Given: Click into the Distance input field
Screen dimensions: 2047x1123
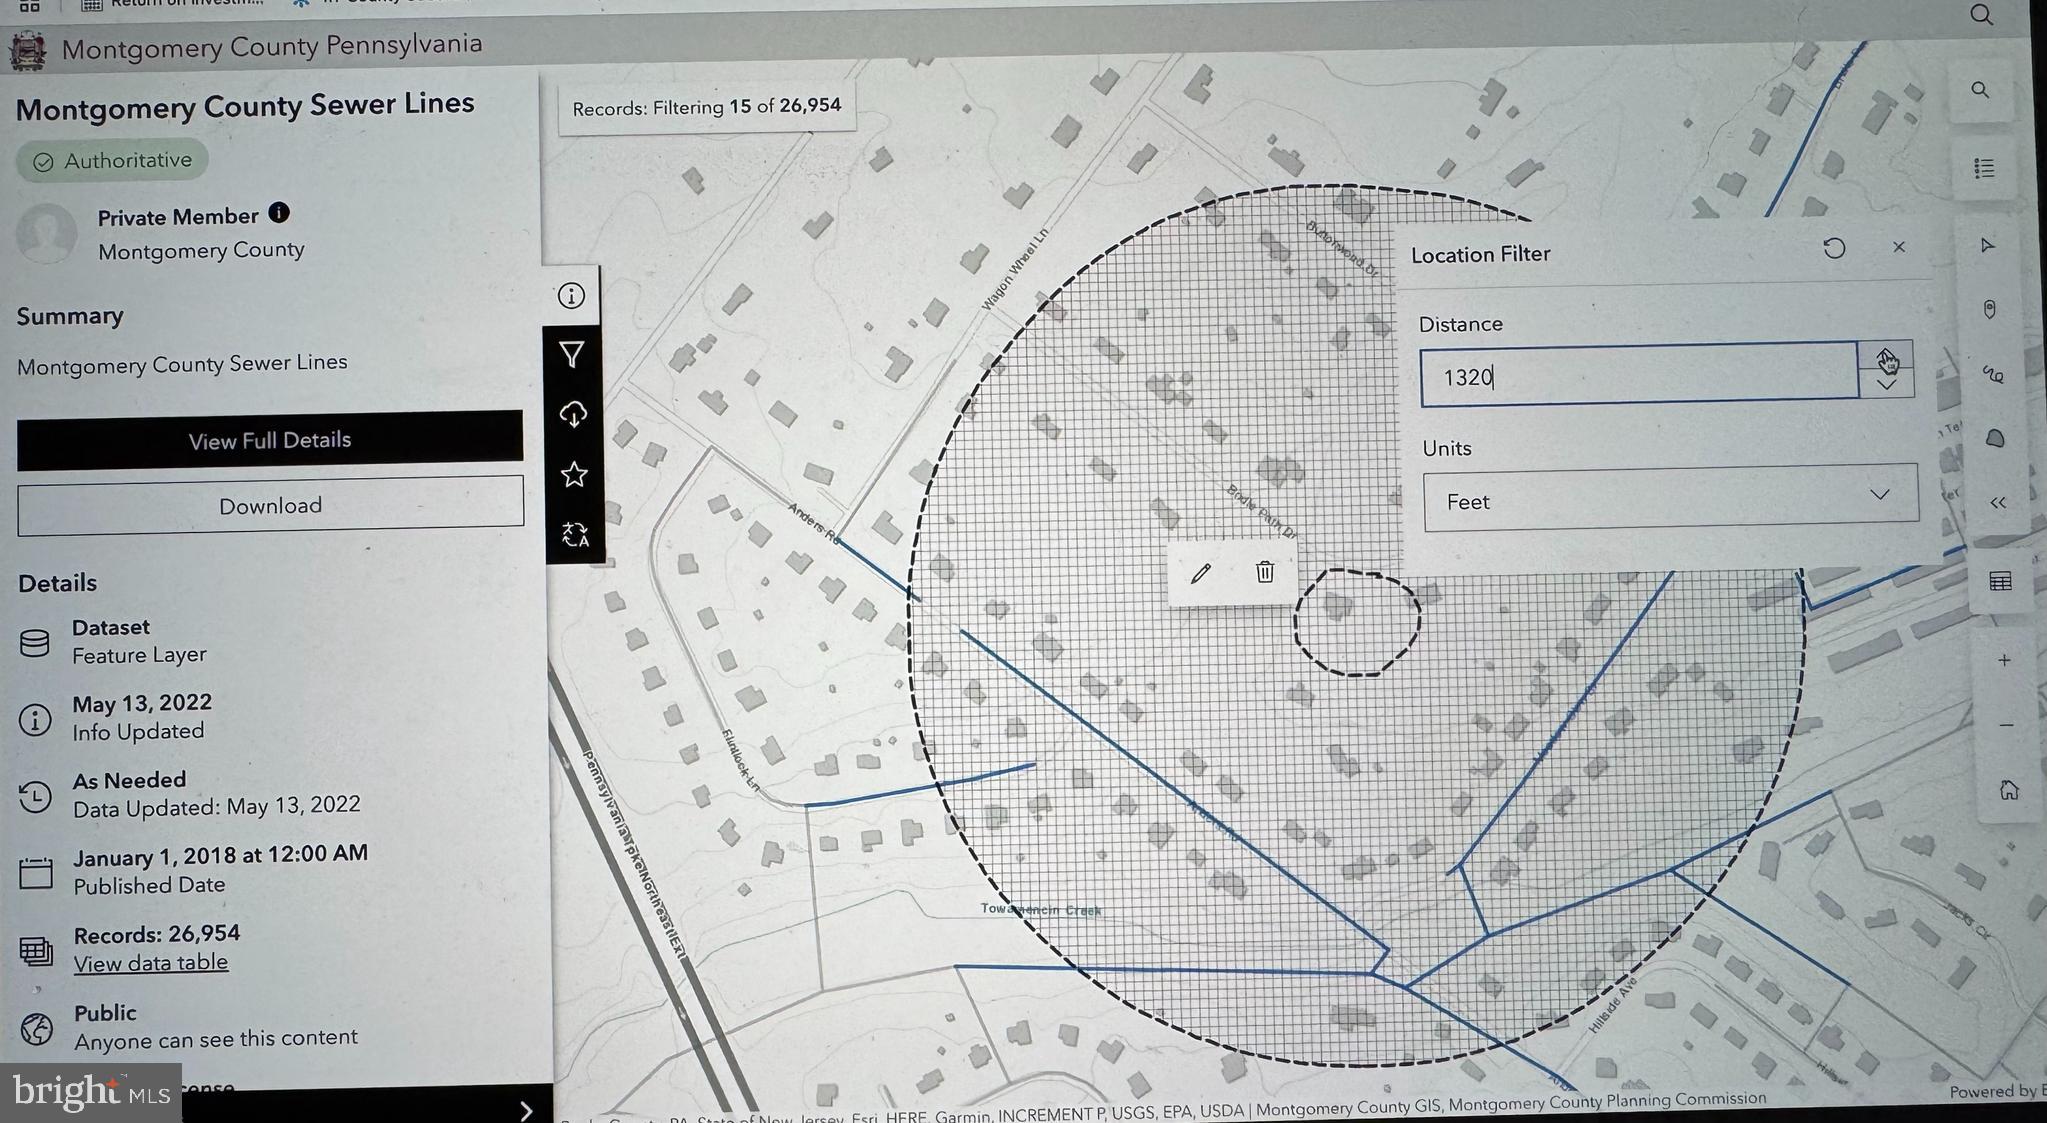Looking at the screenshot, I should coord(1638,374).
